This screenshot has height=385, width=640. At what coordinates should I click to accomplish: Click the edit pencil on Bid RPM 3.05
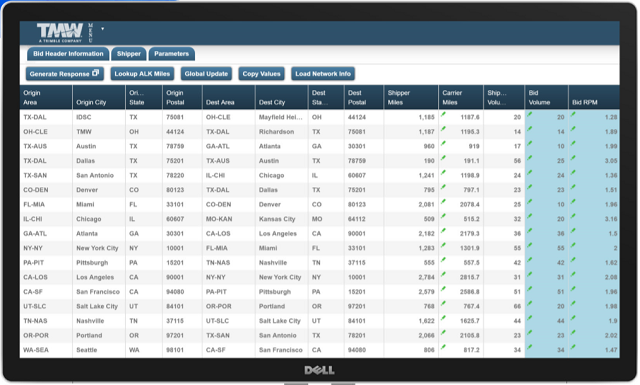click(x=573, y=158)
